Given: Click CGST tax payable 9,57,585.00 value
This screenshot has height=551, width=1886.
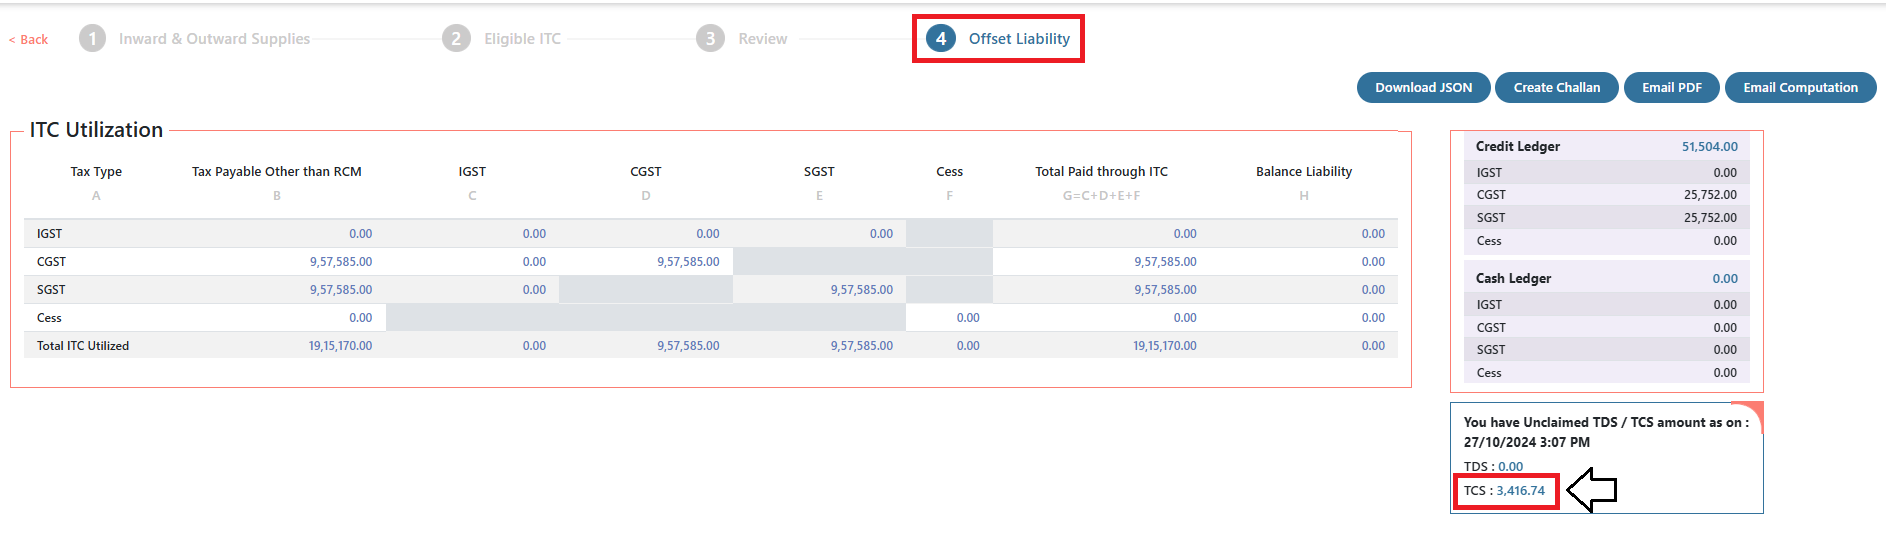Looking at the screenshot, I should (x=340, y=262).
